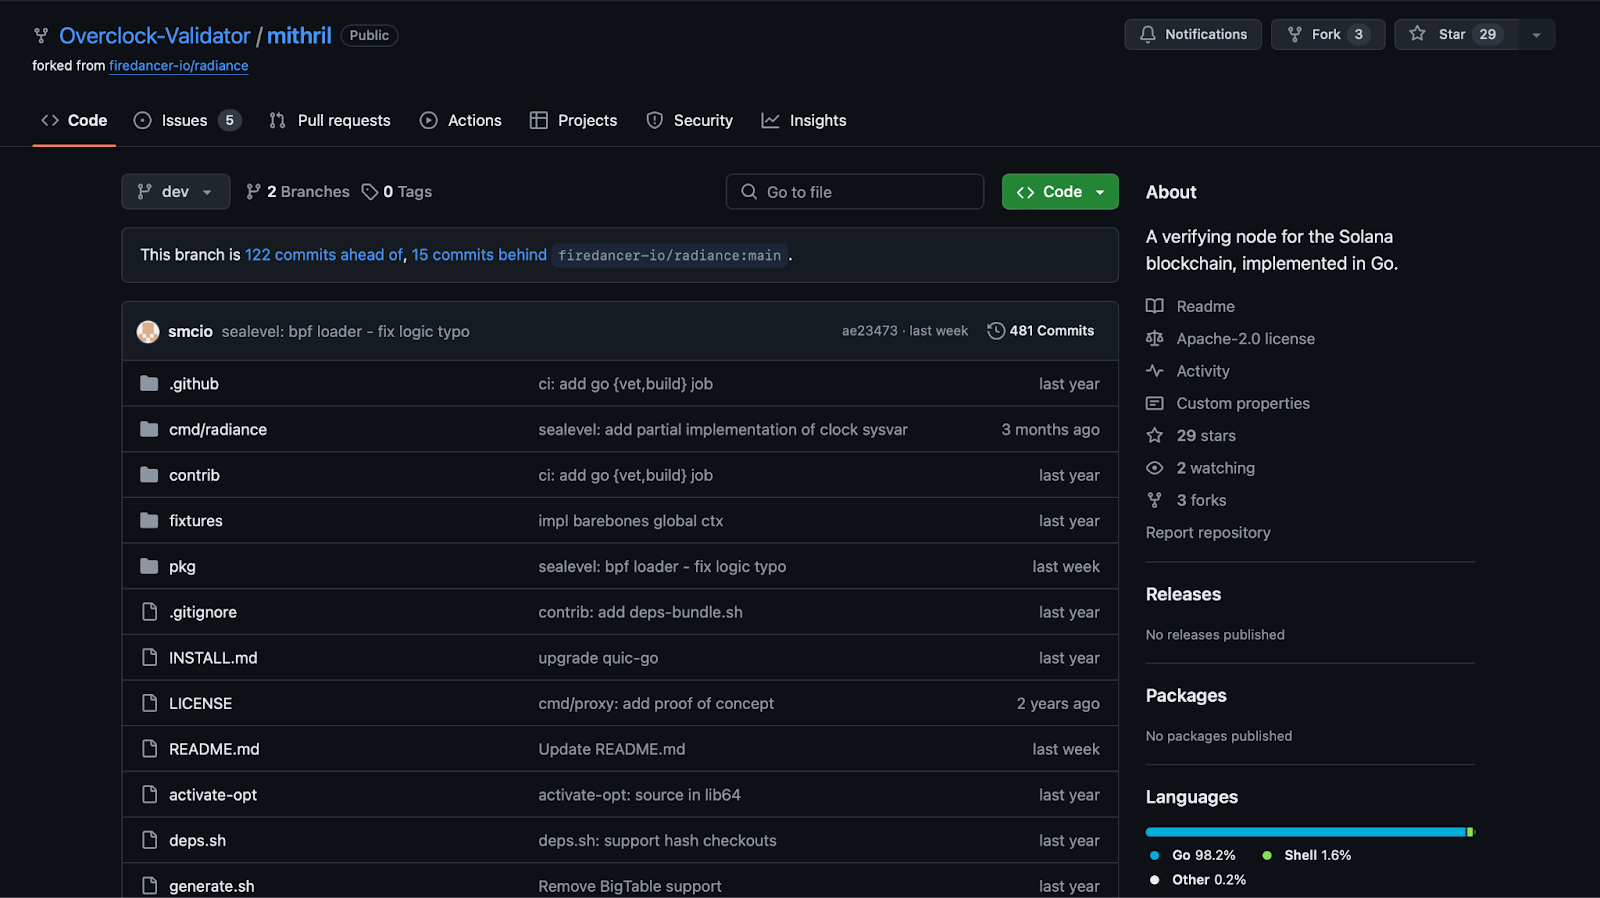This screenshot has width=1600, height=898.
Task: Click the fork icon beside Overclock-Validator
Action: tap(41, 36)
